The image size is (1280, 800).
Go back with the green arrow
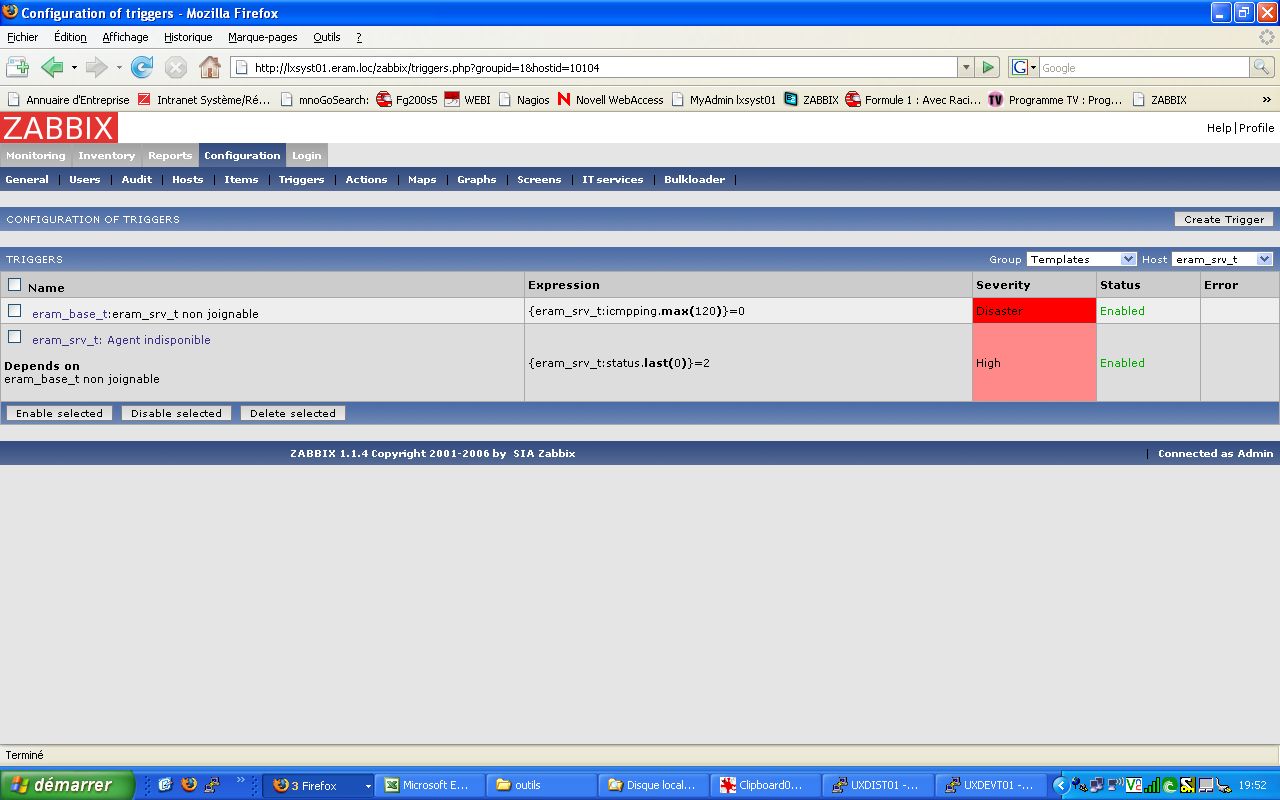[x=52, y=67]
